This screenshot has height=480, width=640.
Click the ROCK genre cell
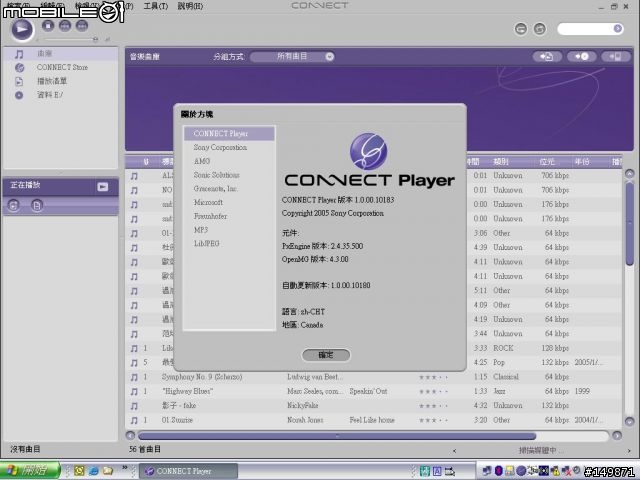(503, 349)
